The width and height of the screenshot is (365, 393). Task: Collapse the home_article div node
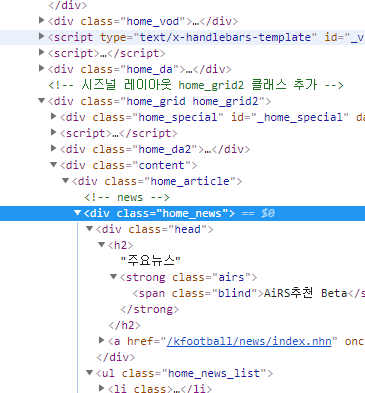65,180
